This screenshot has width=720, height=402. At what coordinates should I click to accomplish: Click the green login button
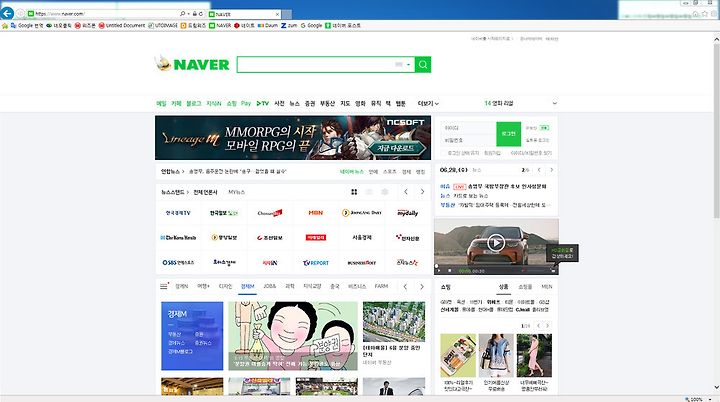(508, 134)
